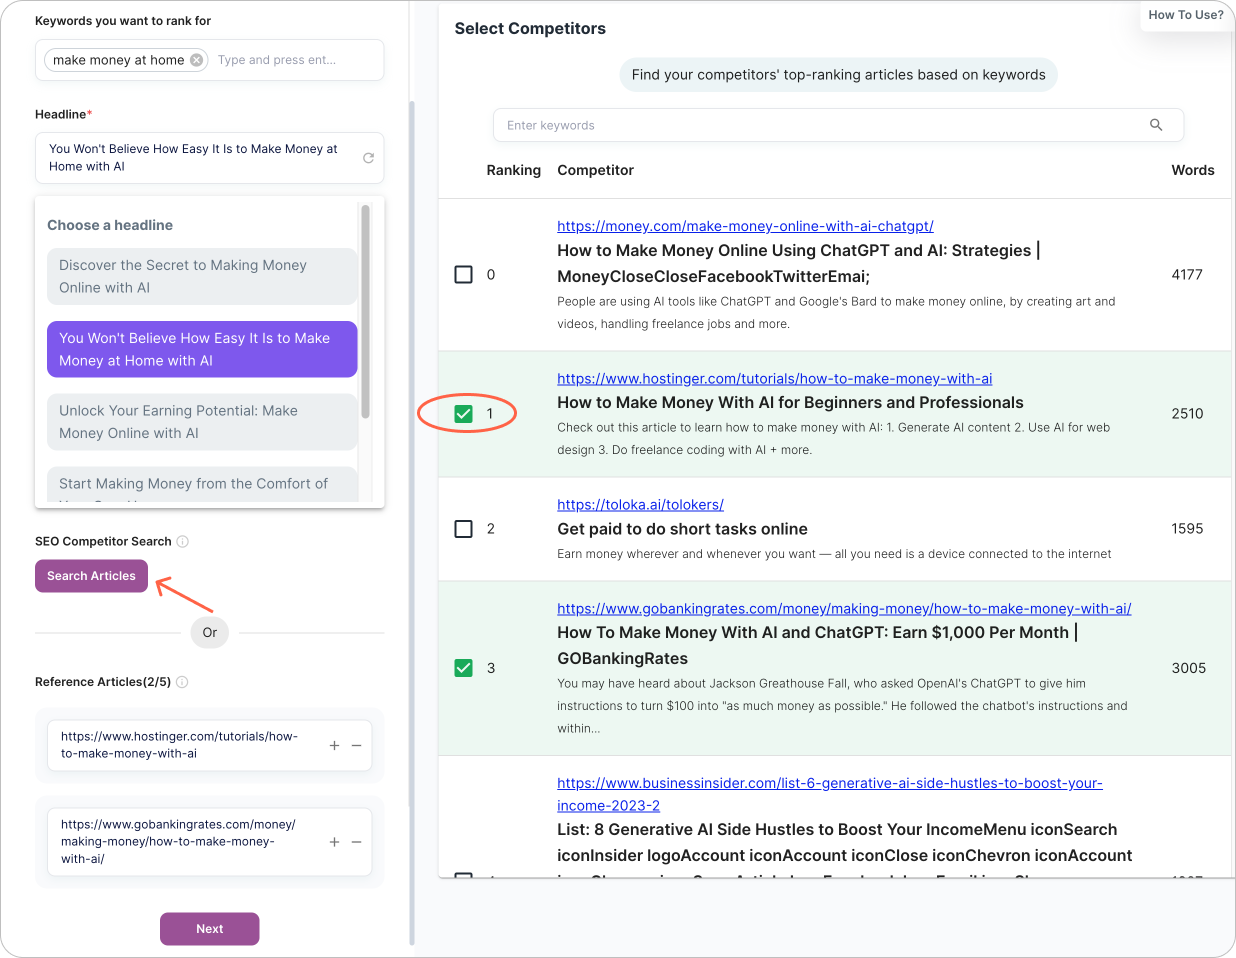Uncheck the hostinger.com competitor at ranking 1

(463, 414)
